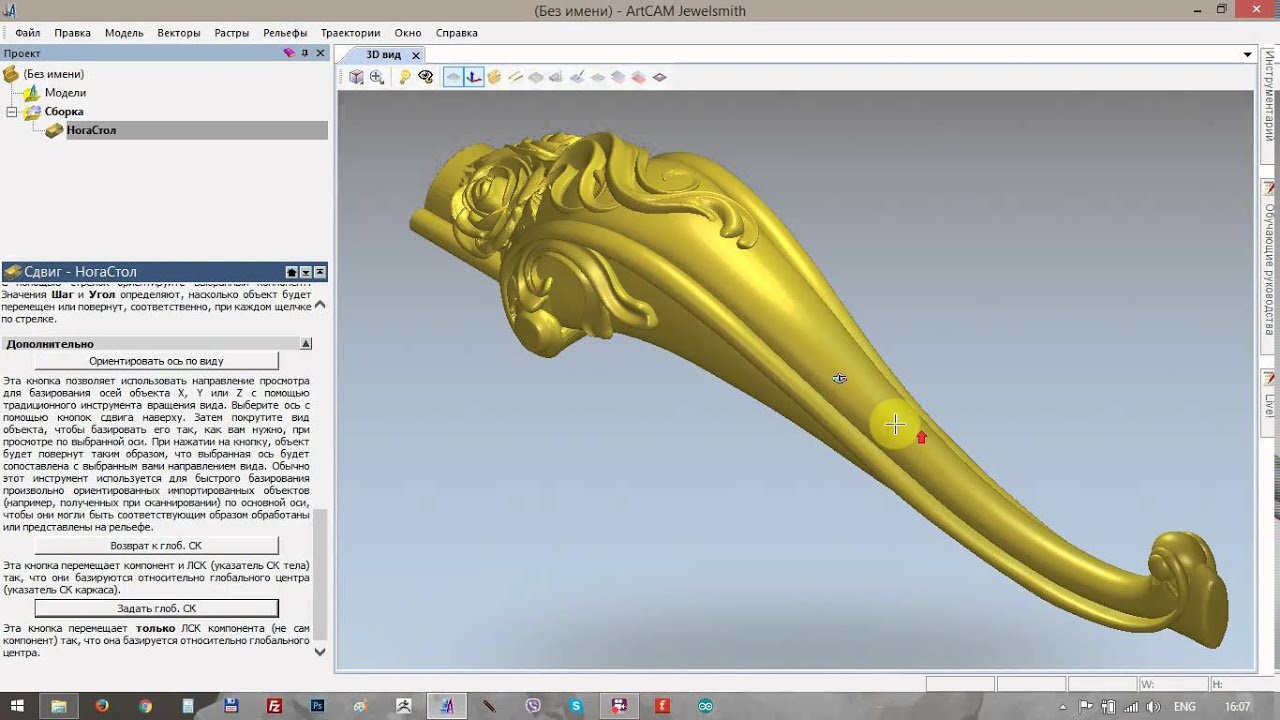
Task: Open File Explorer from the taskbar
Action: [58, 706]
